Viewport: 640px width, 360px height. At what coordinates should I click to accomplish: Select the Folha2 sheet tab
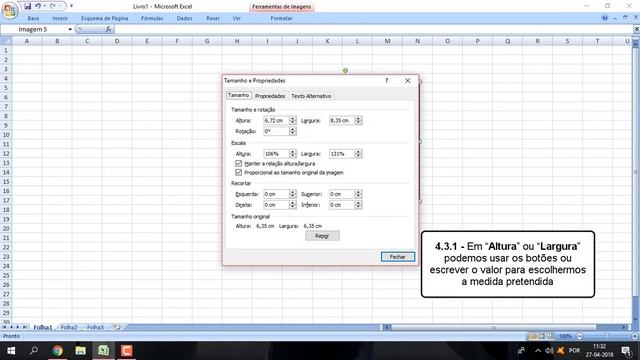coord(69,327)
